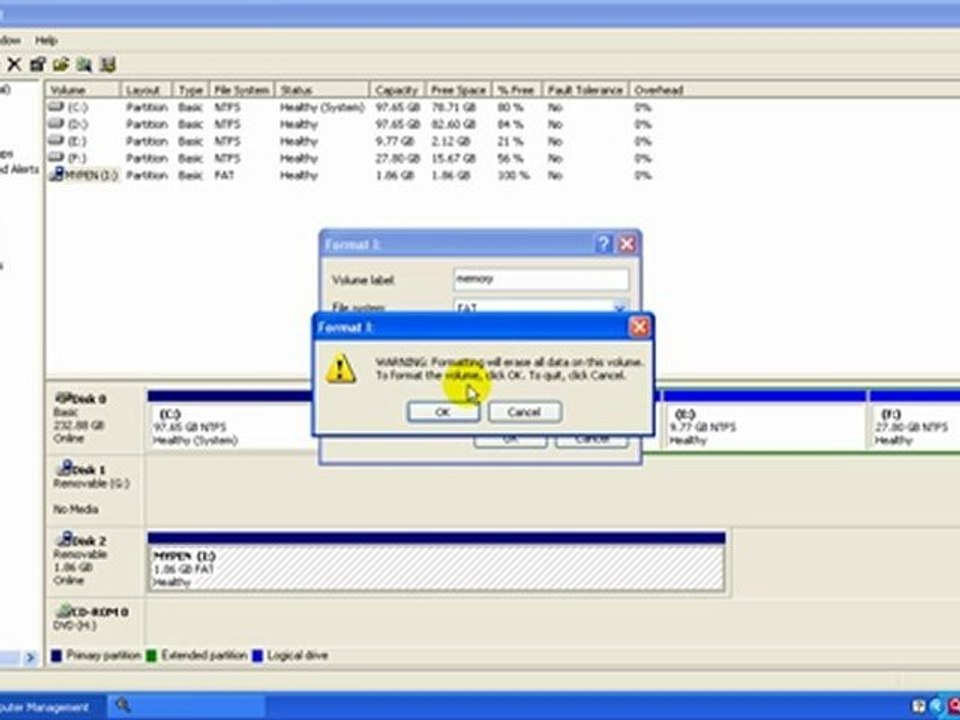The height and width of the screenshot is (720, 960).
Task: Click the Delete X toolbar icon
Action: (x=14, y=64)
